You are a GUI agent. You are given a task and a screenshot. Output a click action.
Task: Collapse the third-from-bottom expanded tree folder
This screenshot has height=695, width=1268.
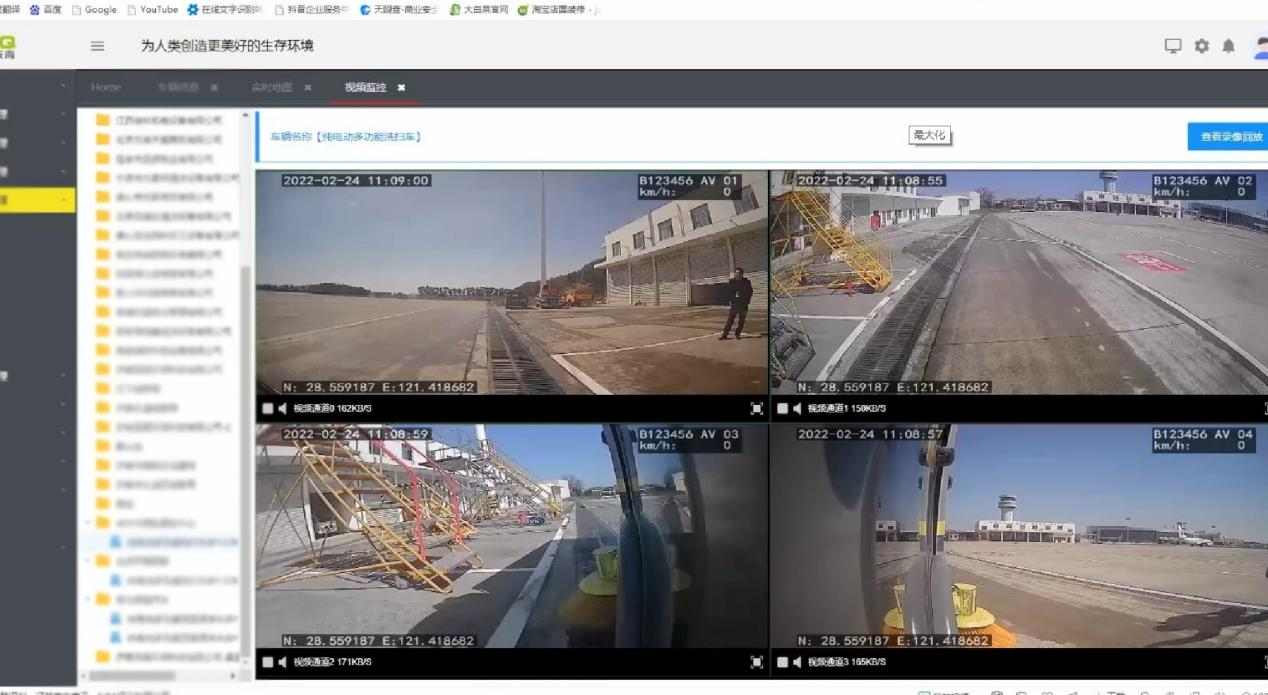coord(88,522)
